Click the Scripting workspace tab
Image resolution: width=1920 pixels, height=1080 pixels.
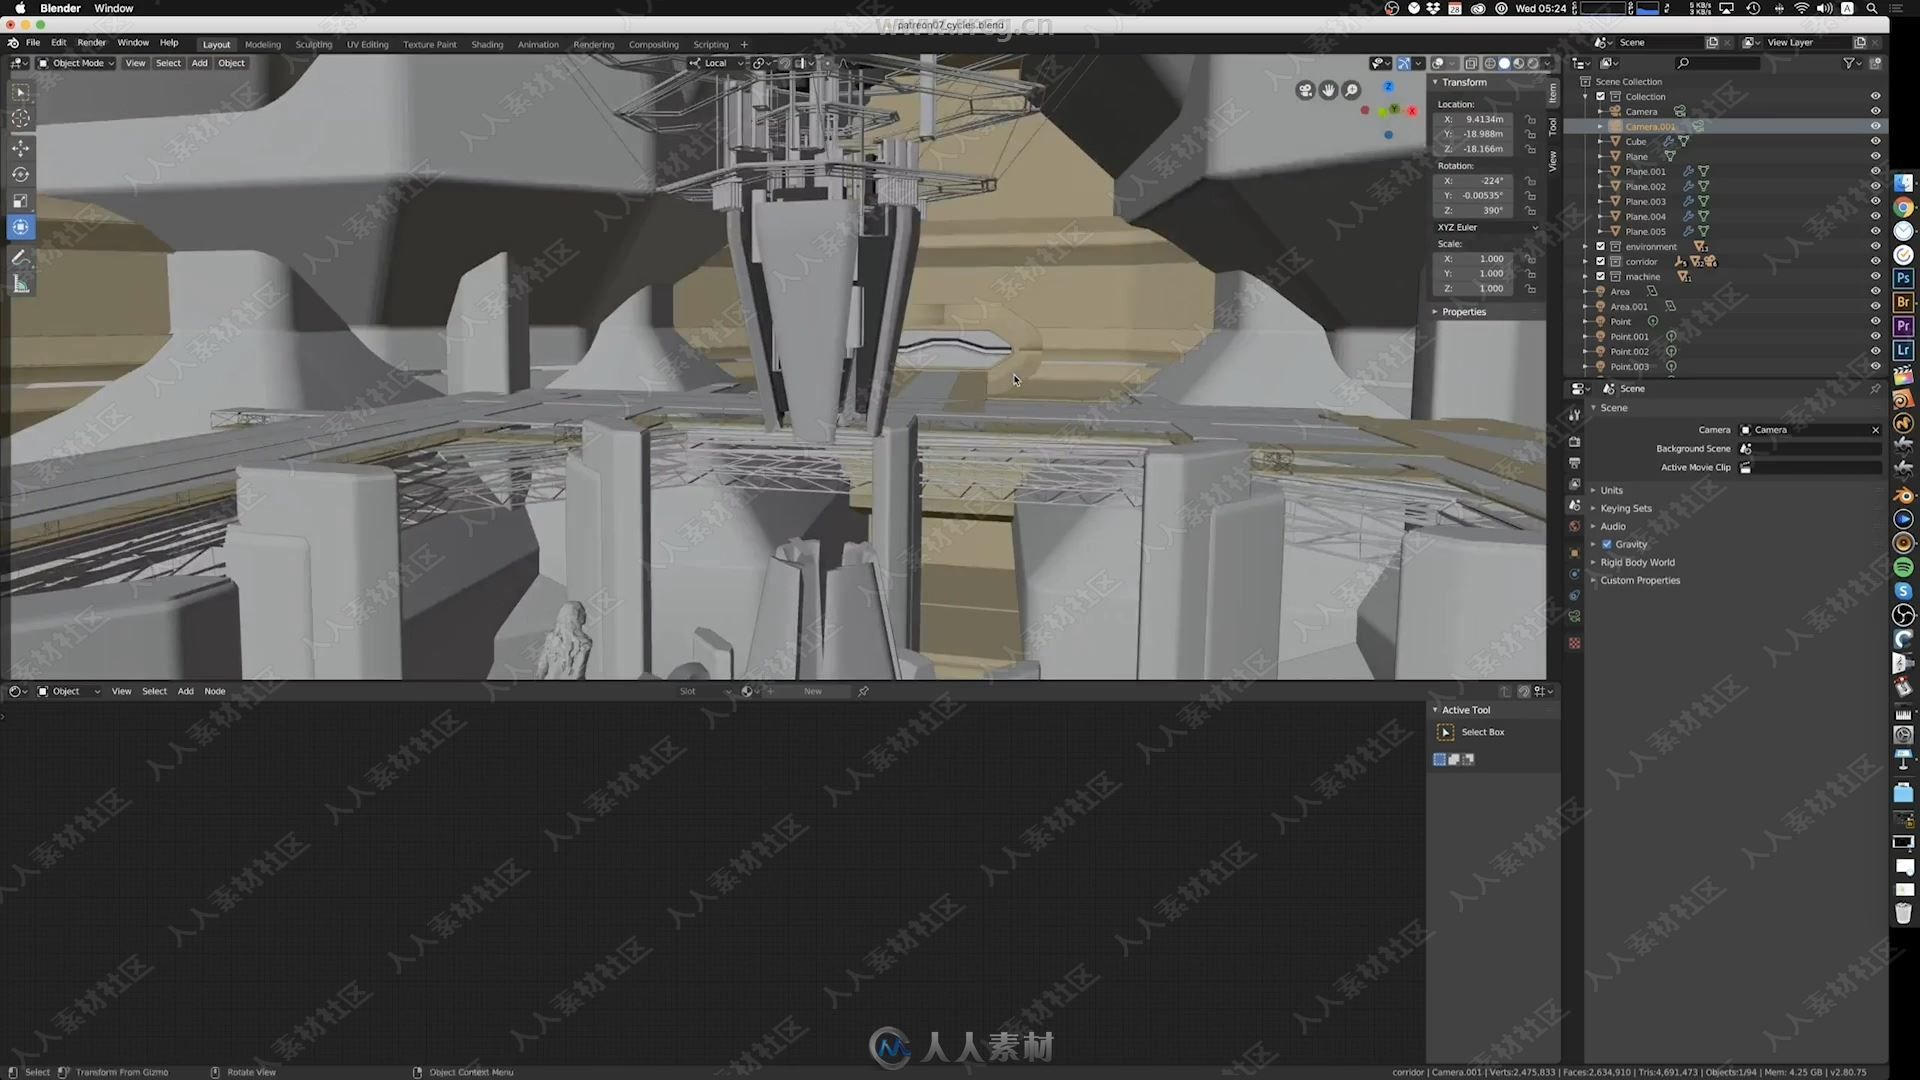coord(709,44)
